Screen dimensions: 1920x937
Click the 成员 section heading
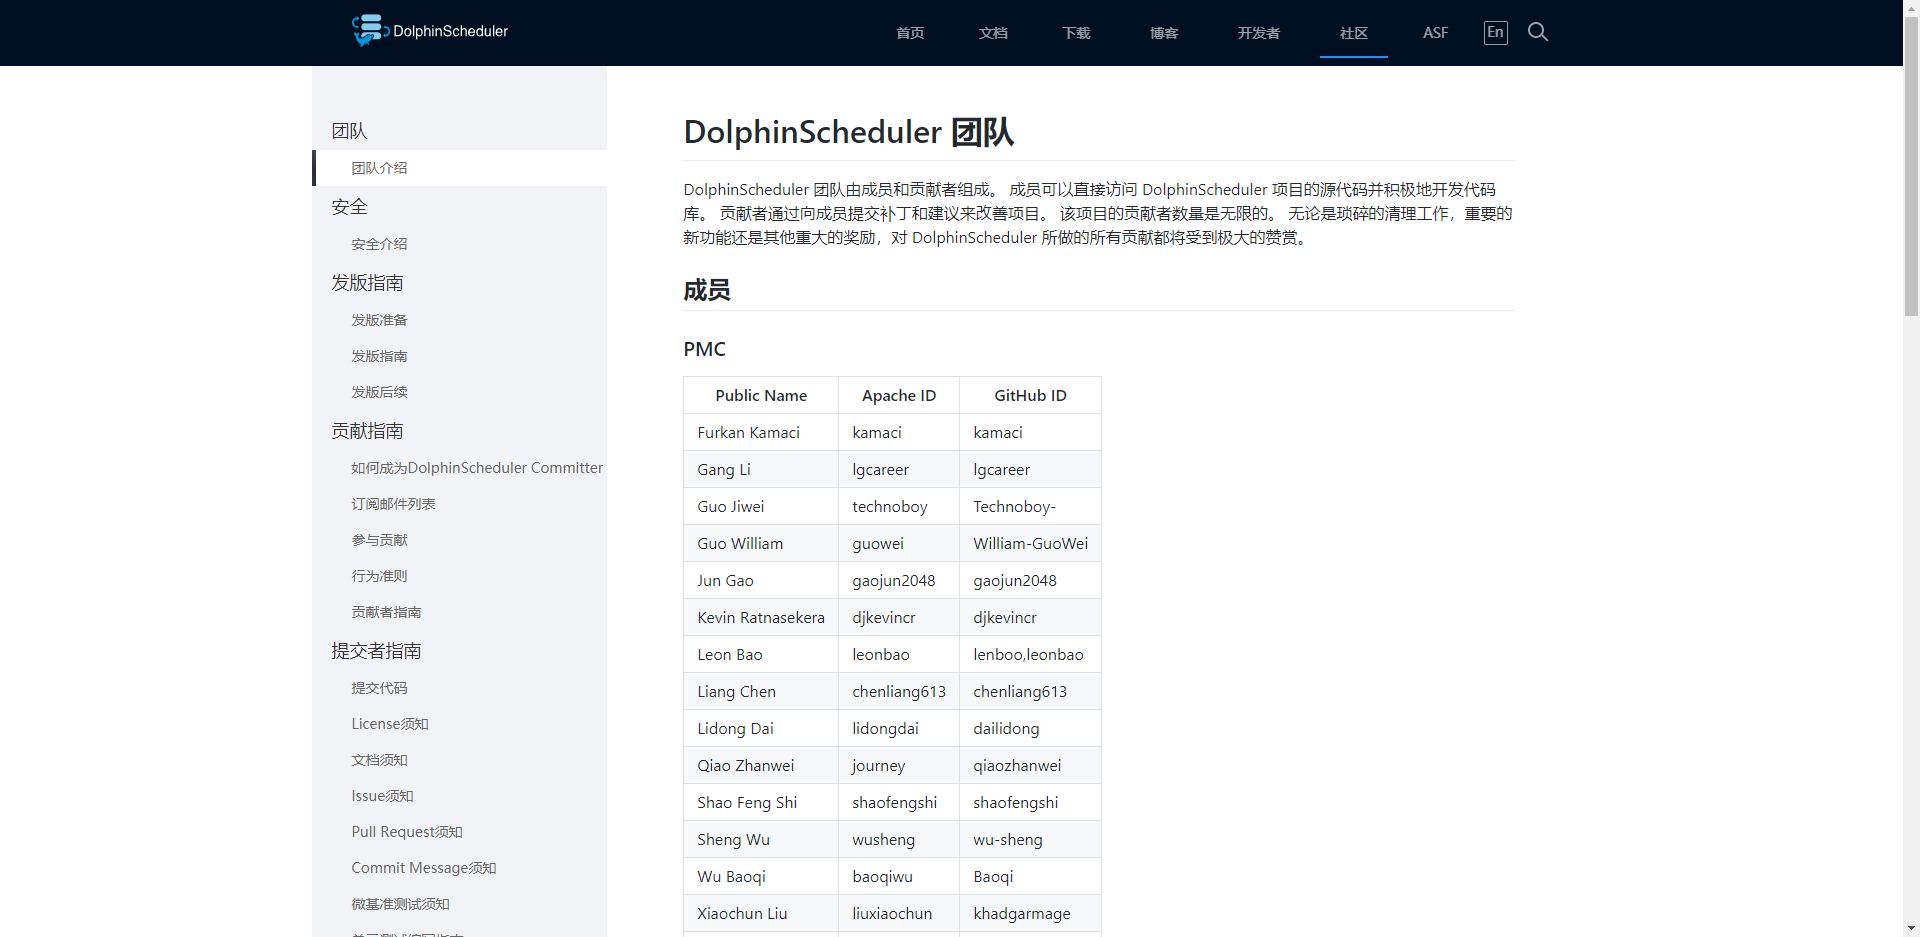pos(707,291)
